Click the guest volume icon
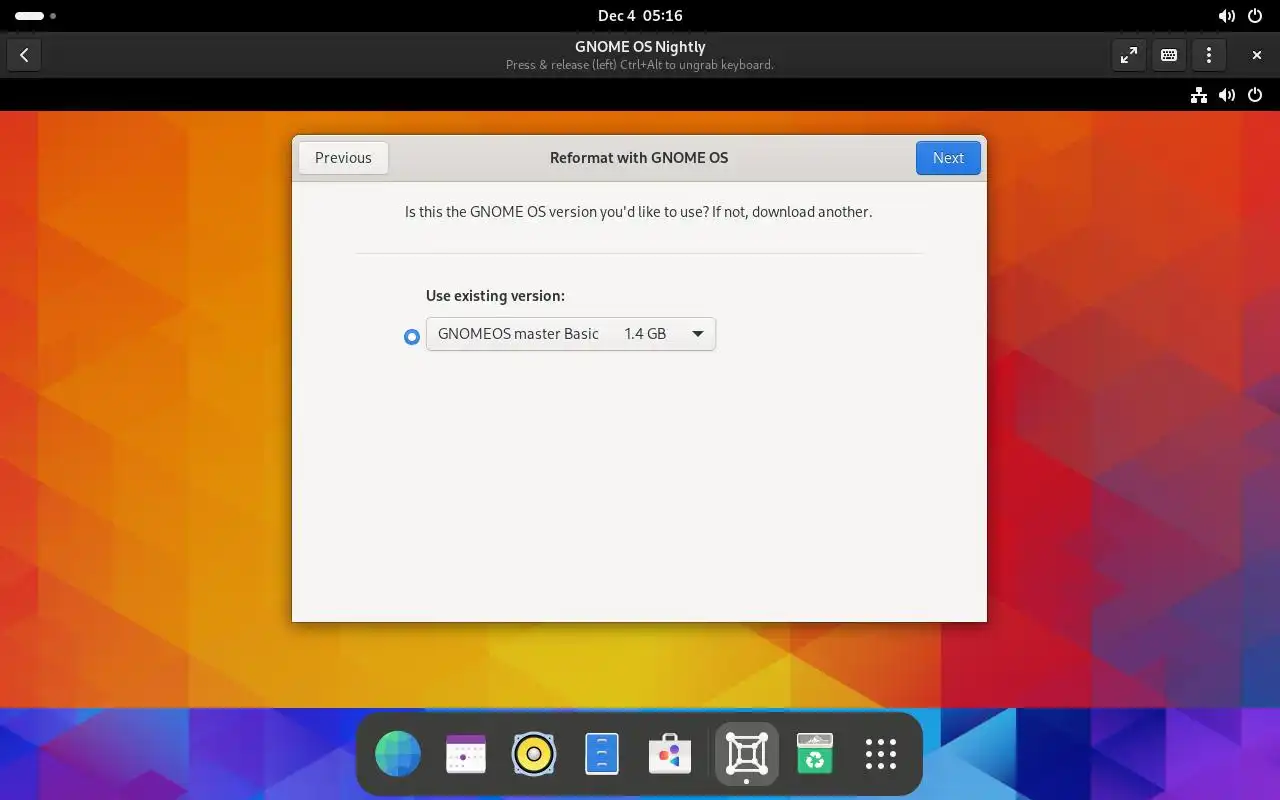Screen dimensions: 1280x800 click(1227, 95)
